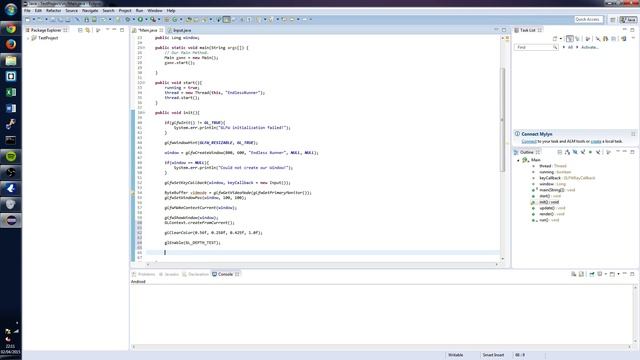The width and height of the screenshot is (640, 360).
Task: Toggle Hide Static Members in Outline toolbar
Action: (x=583, y=152)
